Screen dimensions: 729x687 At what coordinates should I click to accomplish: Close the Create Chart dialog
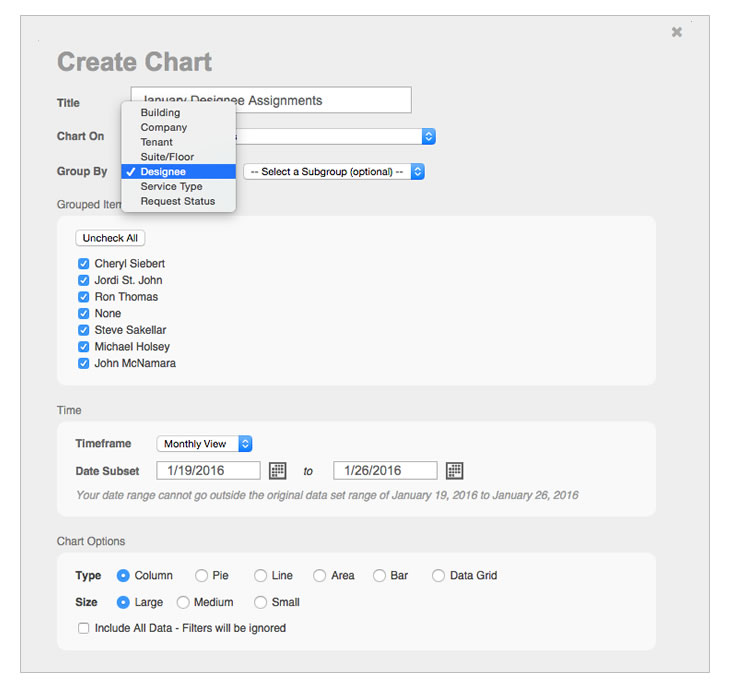click(677, 32)
